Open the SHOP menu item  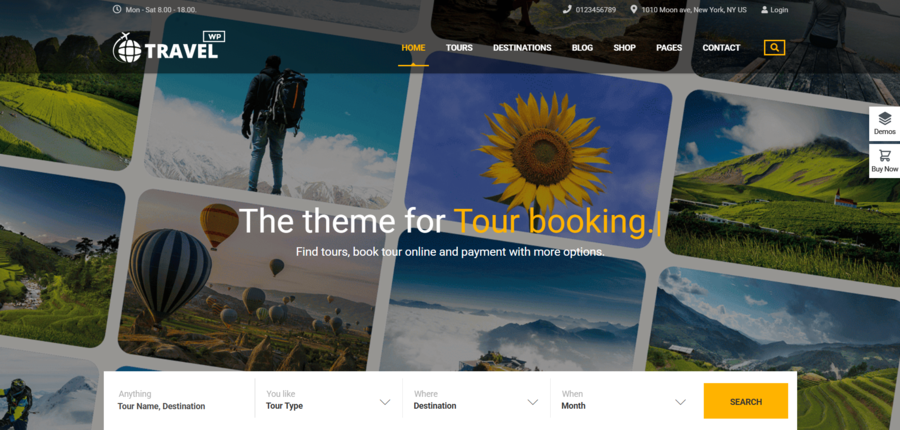click(624, 48)
